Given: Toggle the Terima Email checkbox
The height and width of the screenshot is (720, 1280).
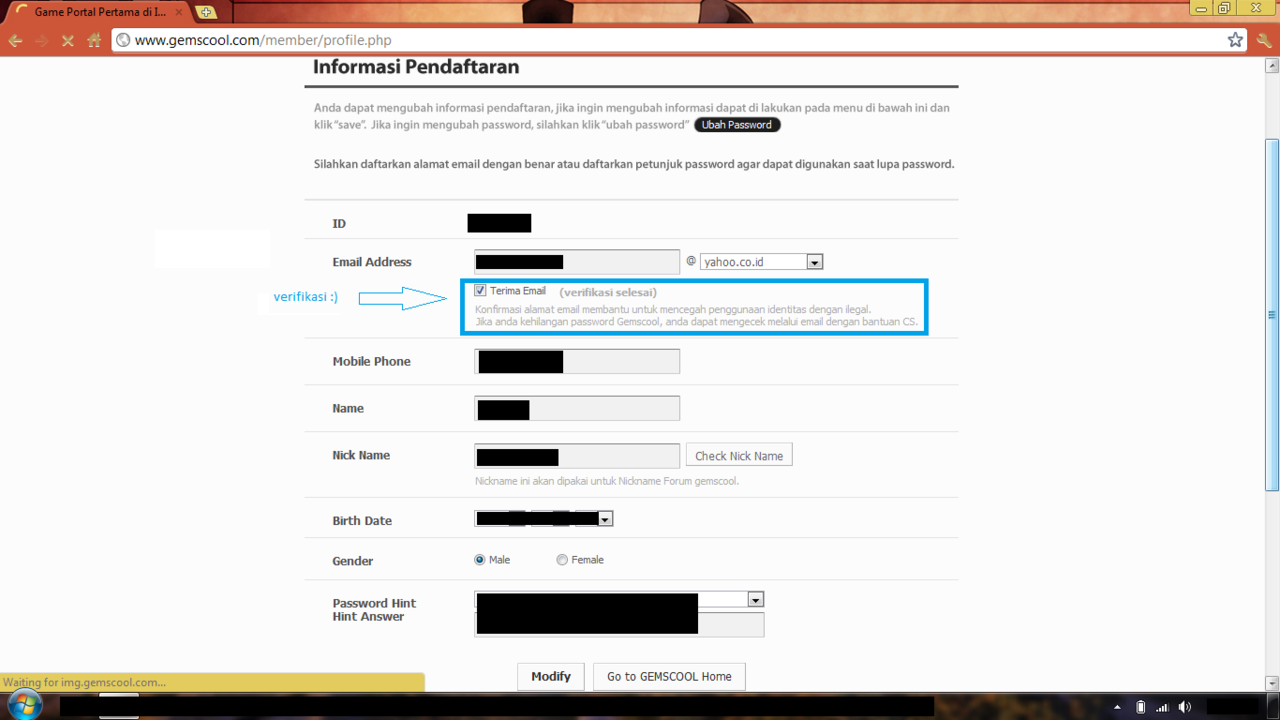Looking at the screenshot, I should (x=480, y=291).
